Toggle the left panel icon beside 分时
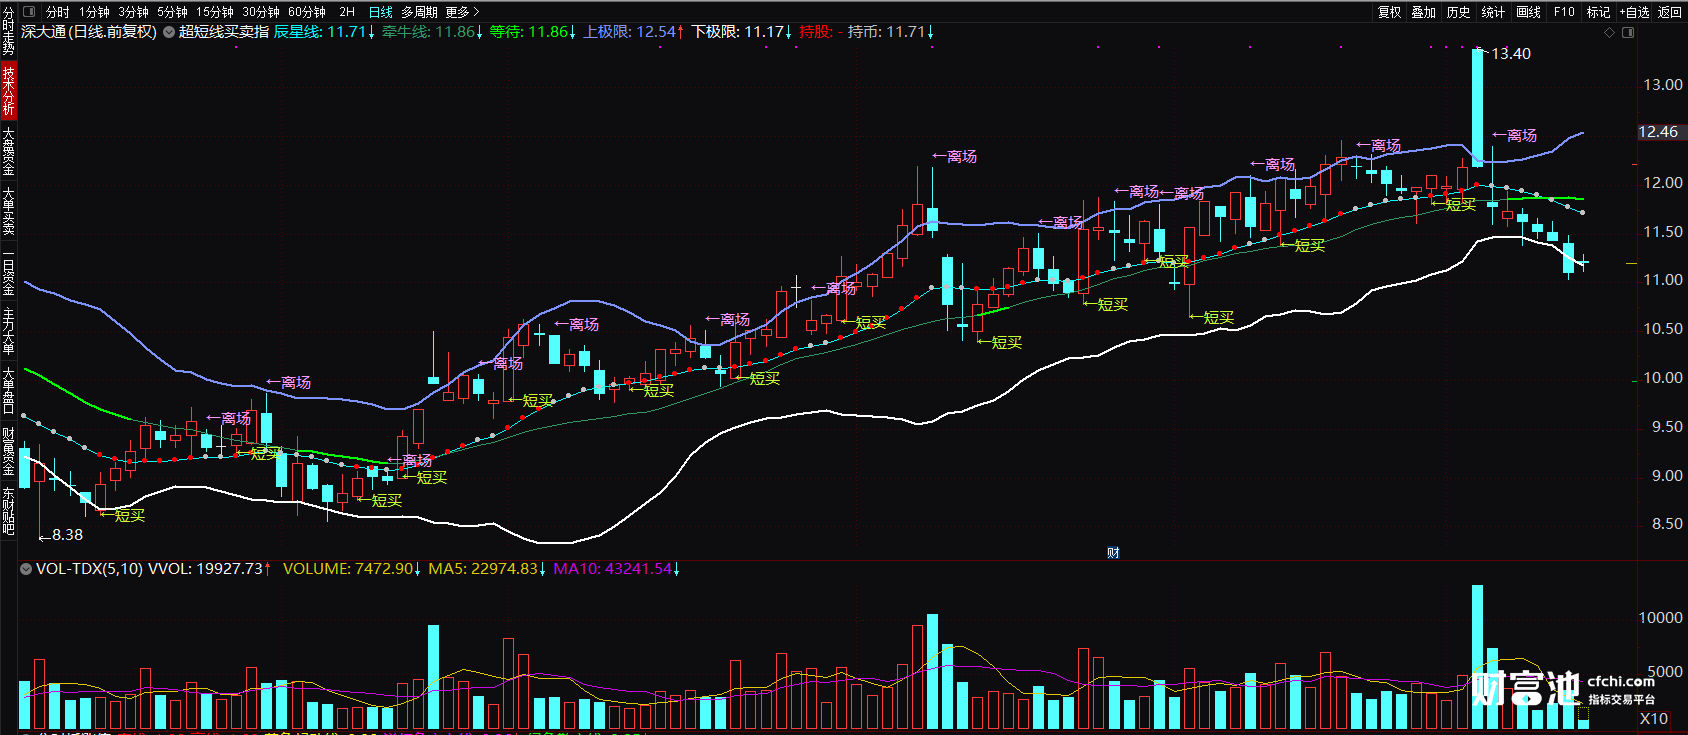The image size is (1688, 735). click(29, 12)
